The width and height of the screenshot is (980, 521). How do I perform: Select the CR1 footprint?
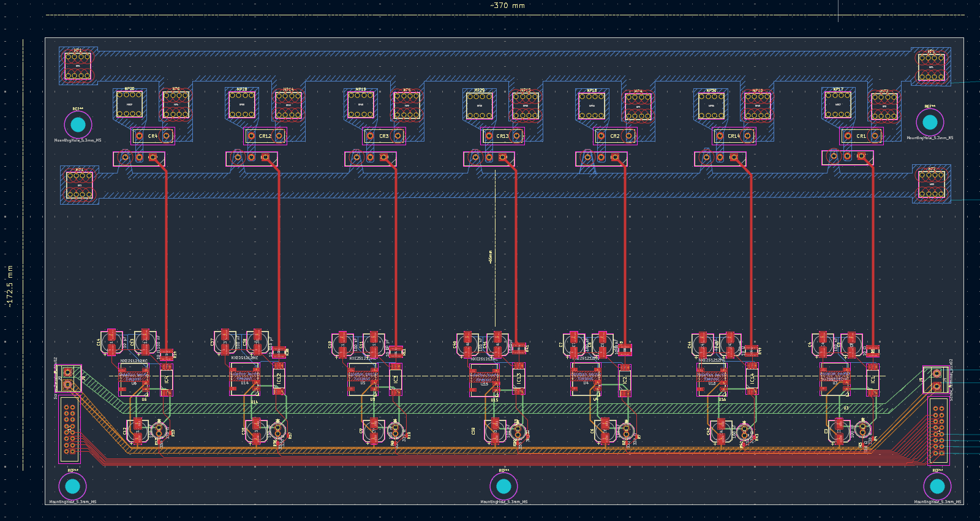pyautogui.click(x=861, y=136)
